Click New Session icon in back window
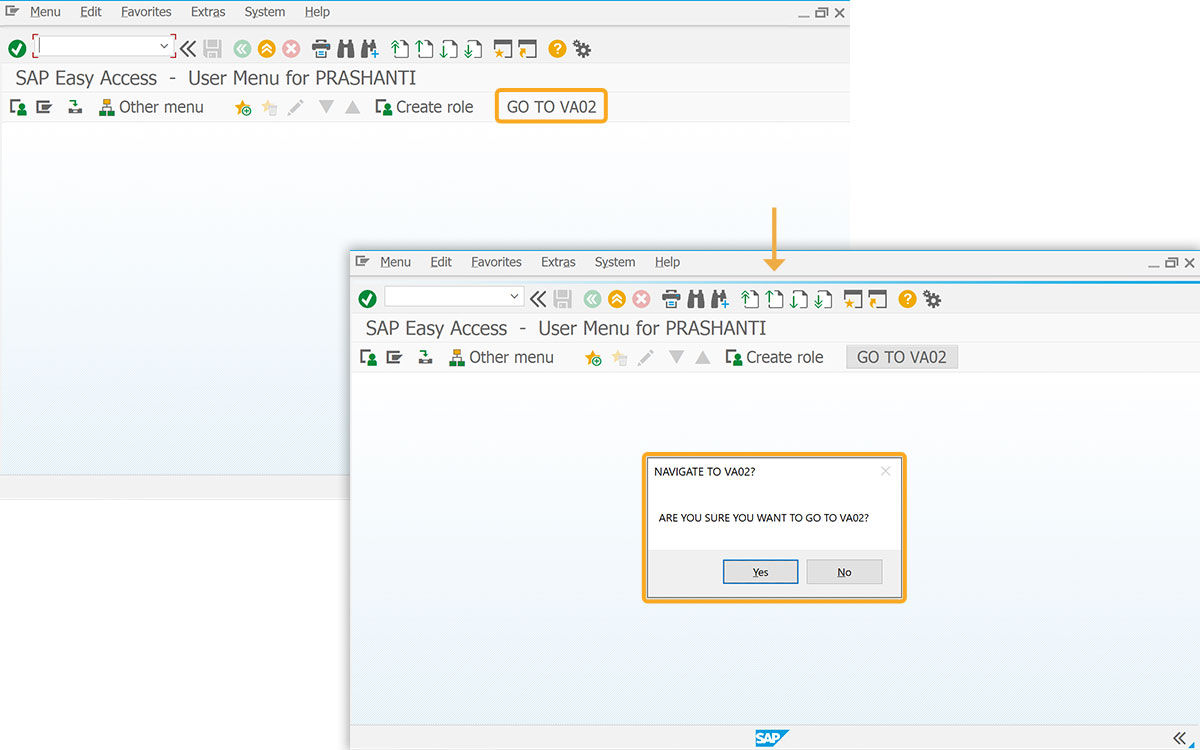Viewport: 1200px width, 750px height. coord(503,48)
